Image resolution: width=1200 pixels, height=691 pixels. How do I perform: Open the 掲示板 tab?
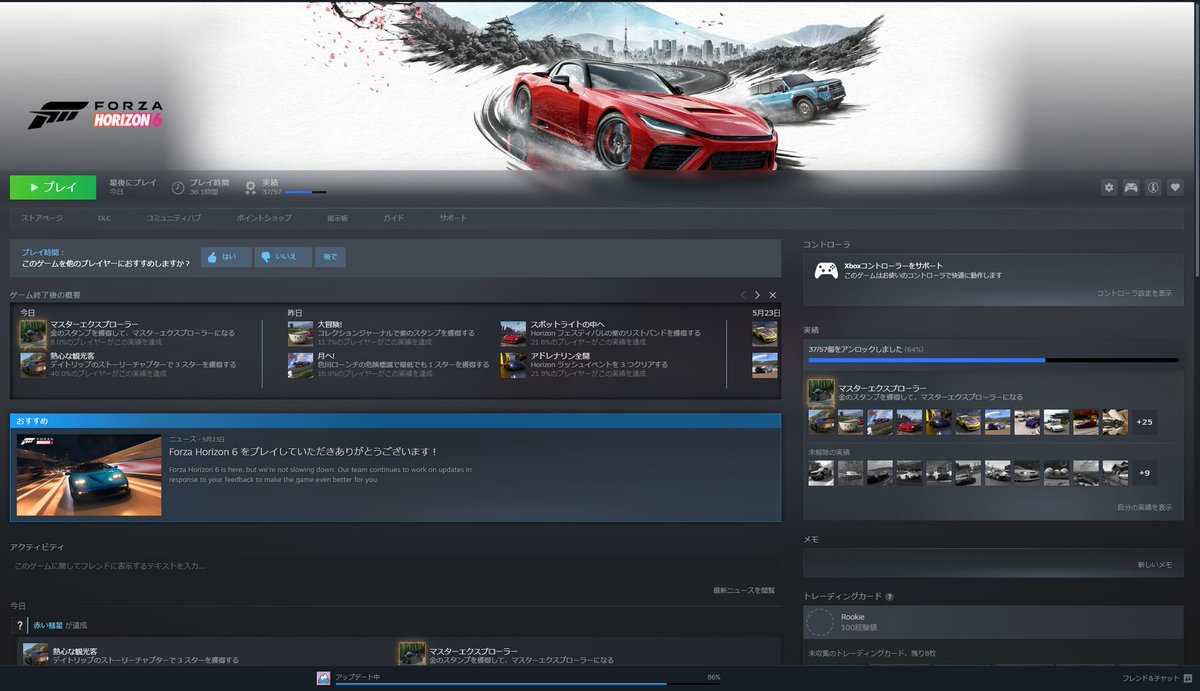point(337,218)
